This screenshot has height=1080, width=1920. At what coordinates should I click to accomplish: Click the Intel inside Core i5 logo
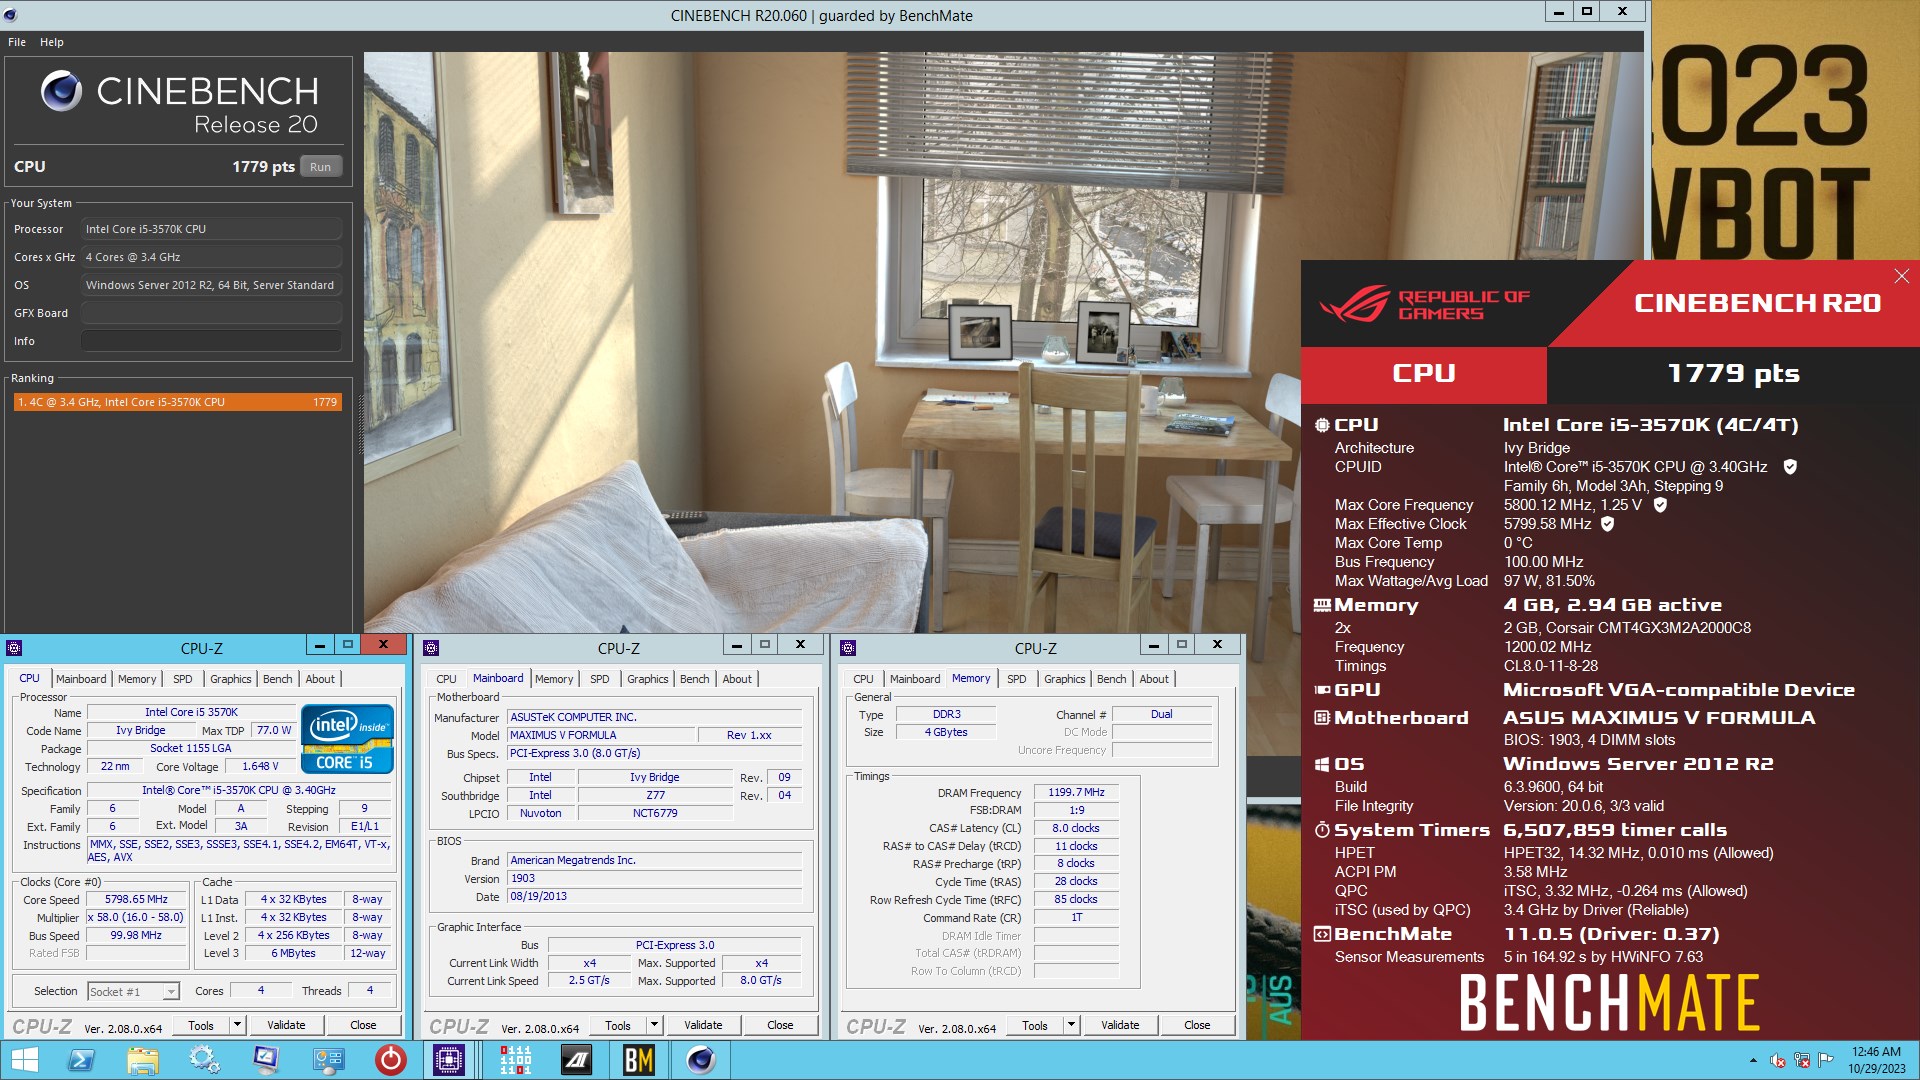pyautogui.click(x=347, y=739)
